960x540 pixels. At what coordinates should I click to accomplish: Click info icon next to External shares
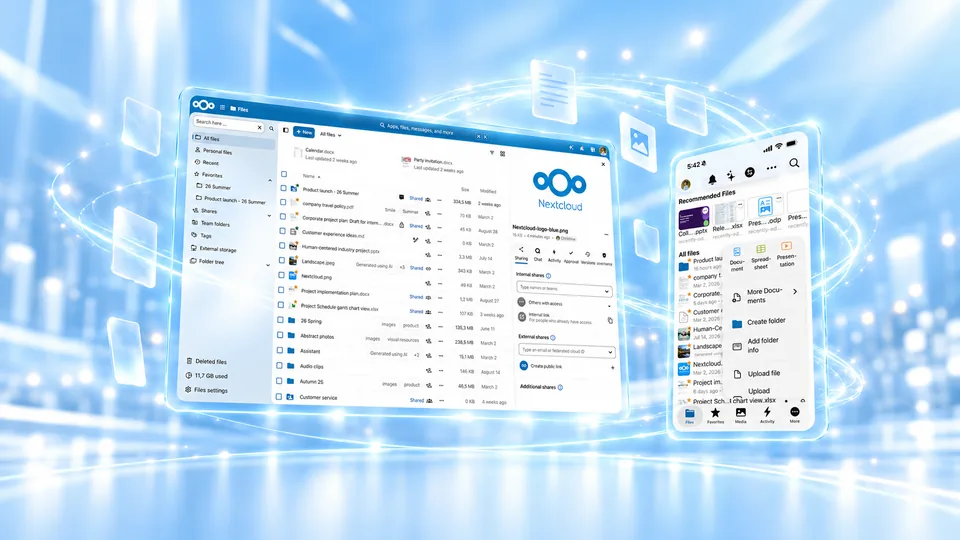(553, 337)
